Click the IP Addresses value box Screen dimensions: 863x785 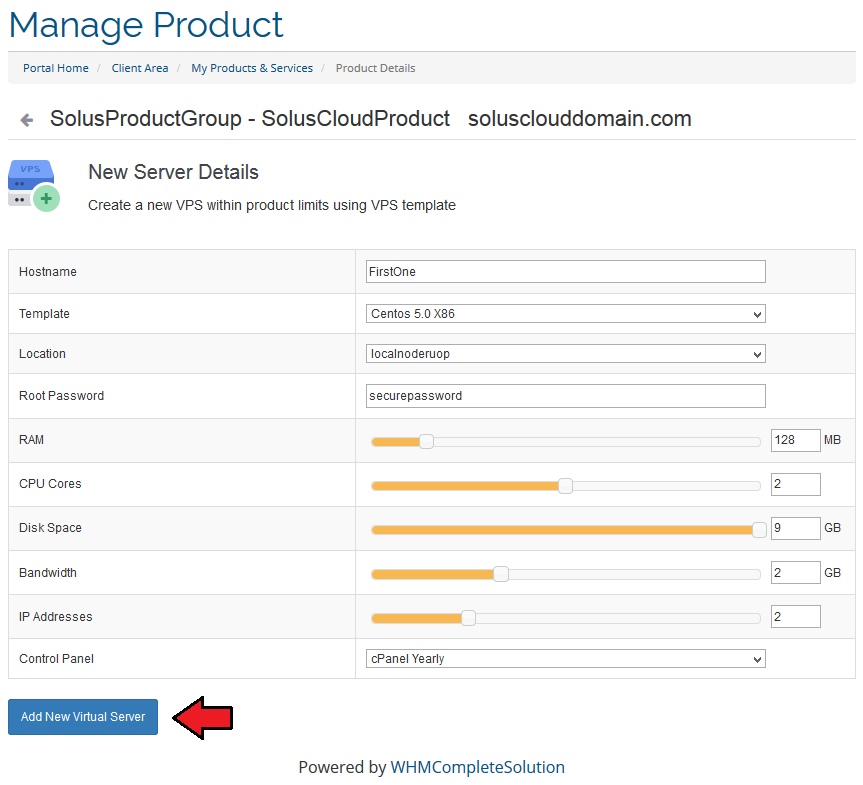[795, 617]
